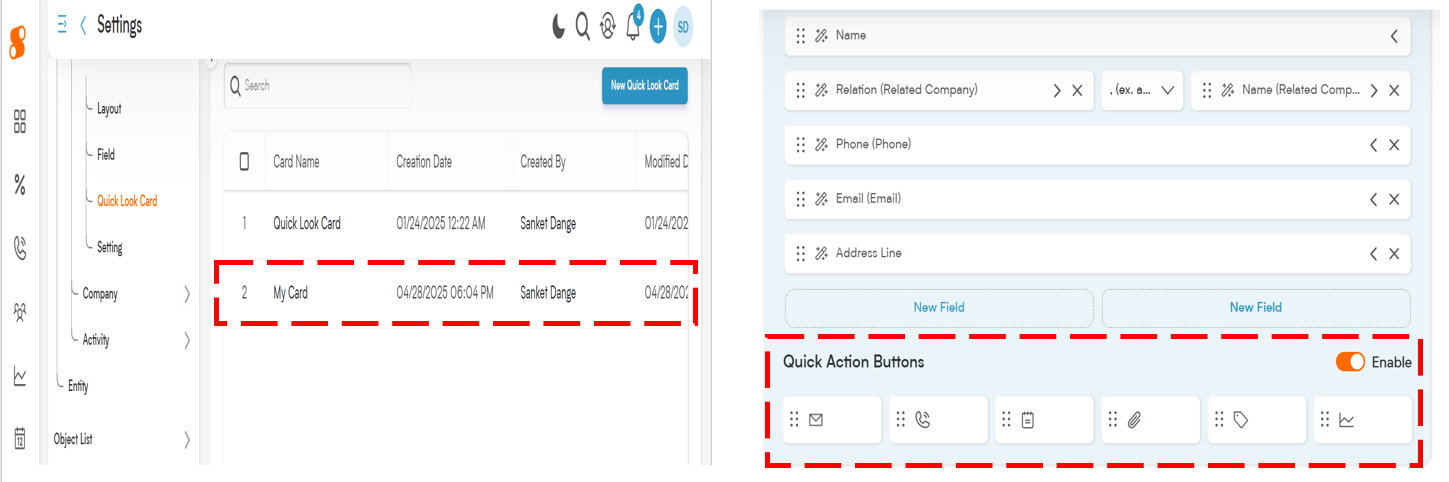The height and width of the screenshot is (482, 1449).
Task: Open the separator dropdown beside Relation field
Action: tap(1142, 90)
